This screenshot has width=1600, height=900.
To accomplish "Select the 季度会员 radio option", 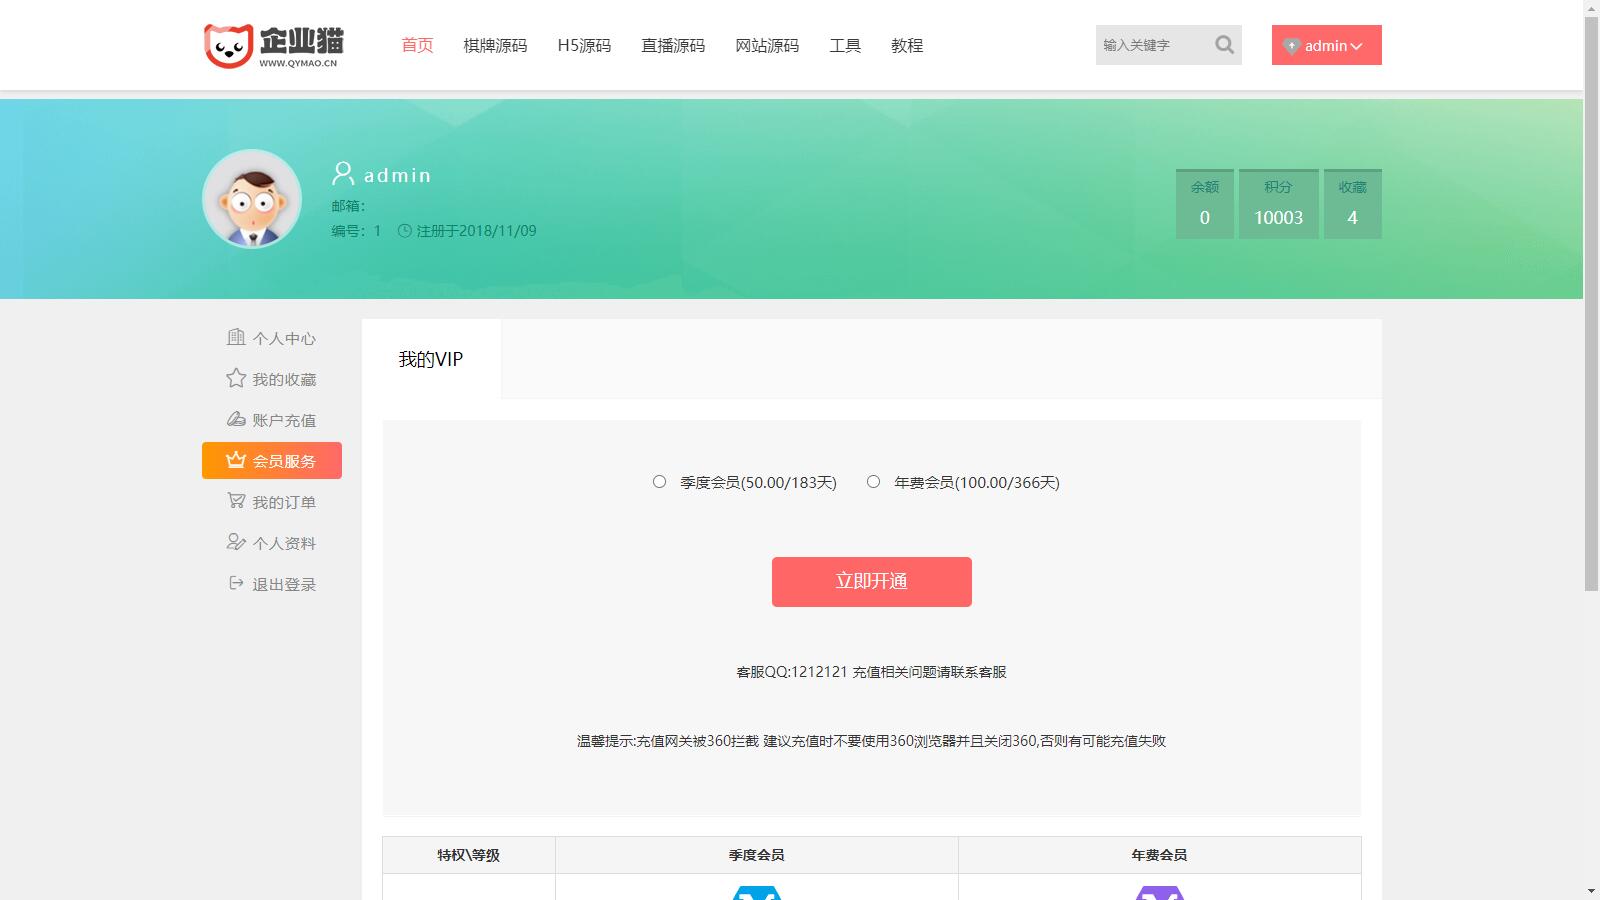I will [659, 482].
